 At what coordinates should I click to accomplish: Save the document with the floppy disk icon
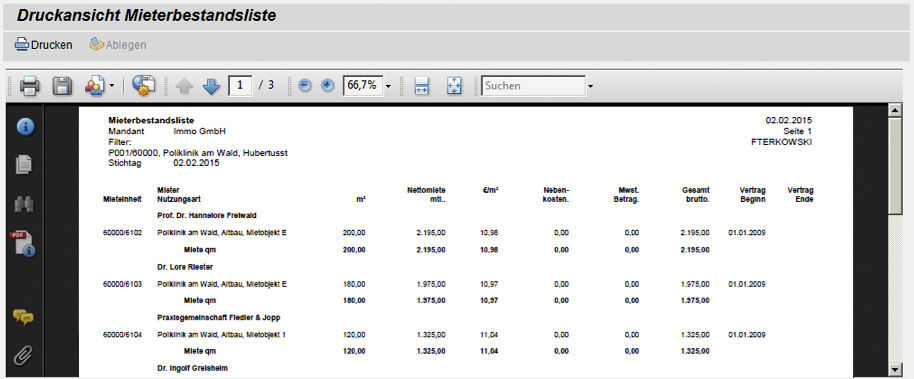pyautogui.click(x=62, y=86)
